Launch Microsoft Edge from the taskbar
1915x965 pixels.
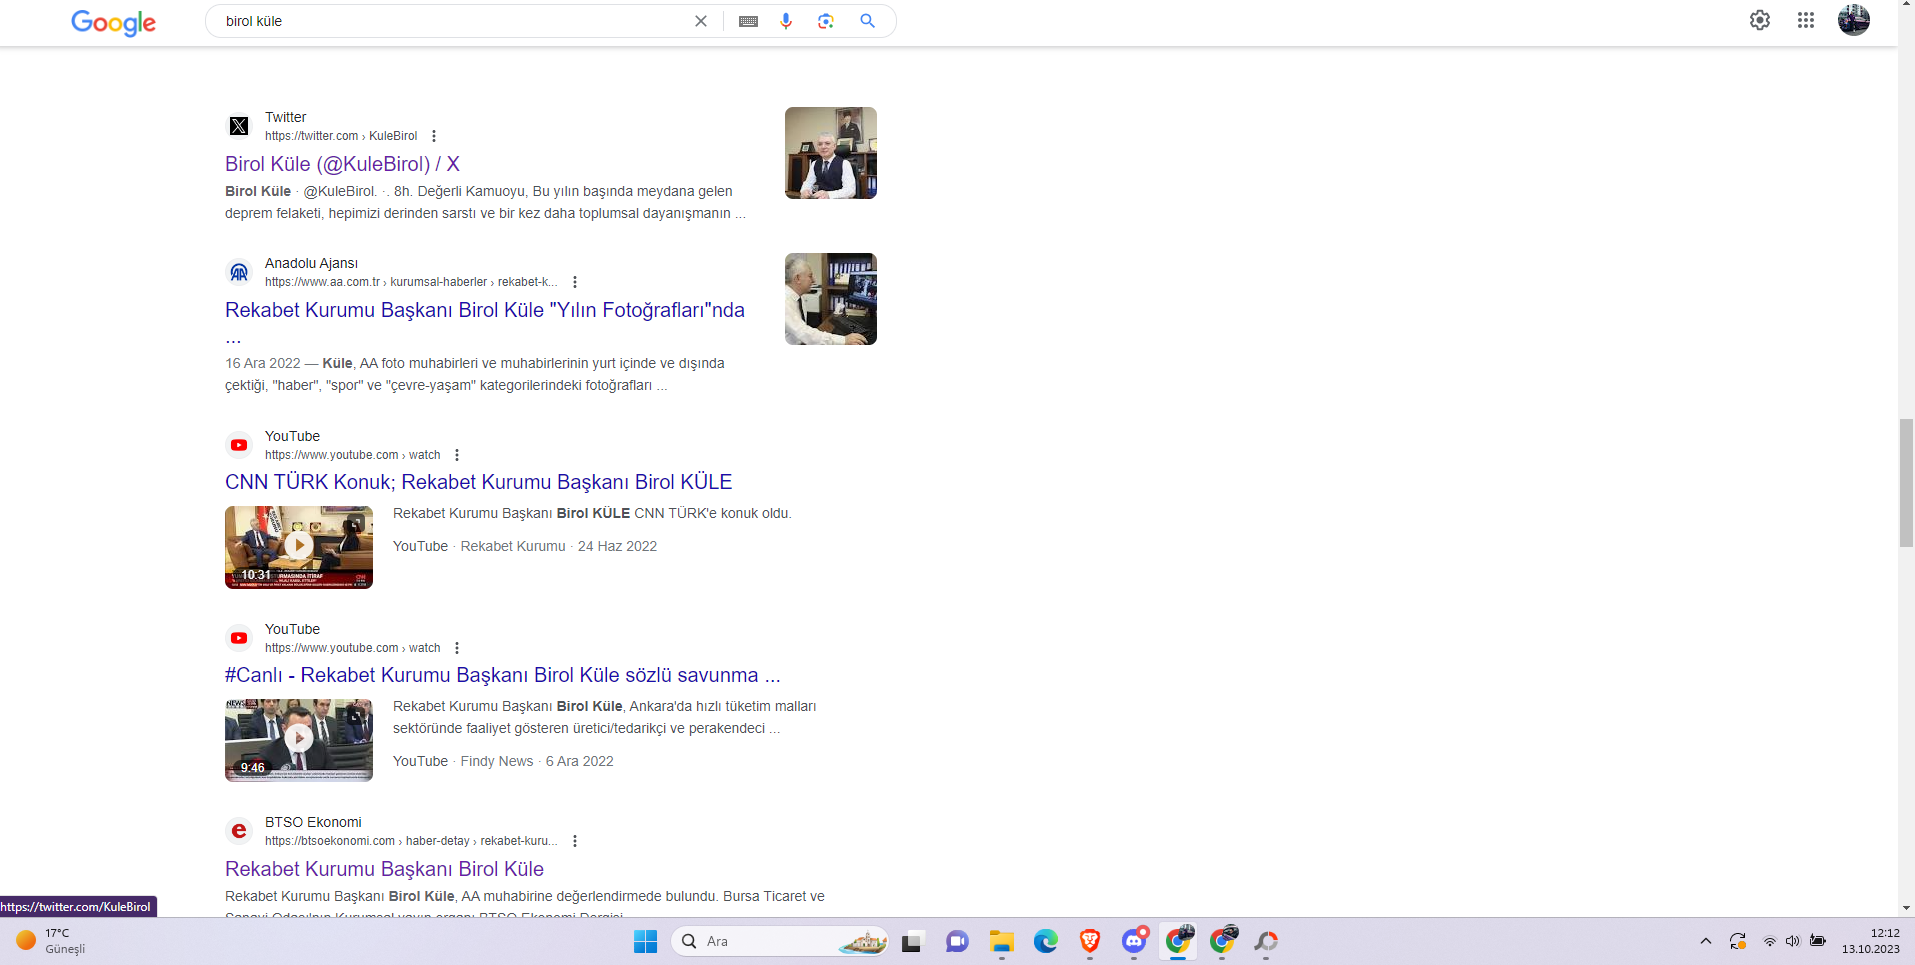click(1046, 941)
